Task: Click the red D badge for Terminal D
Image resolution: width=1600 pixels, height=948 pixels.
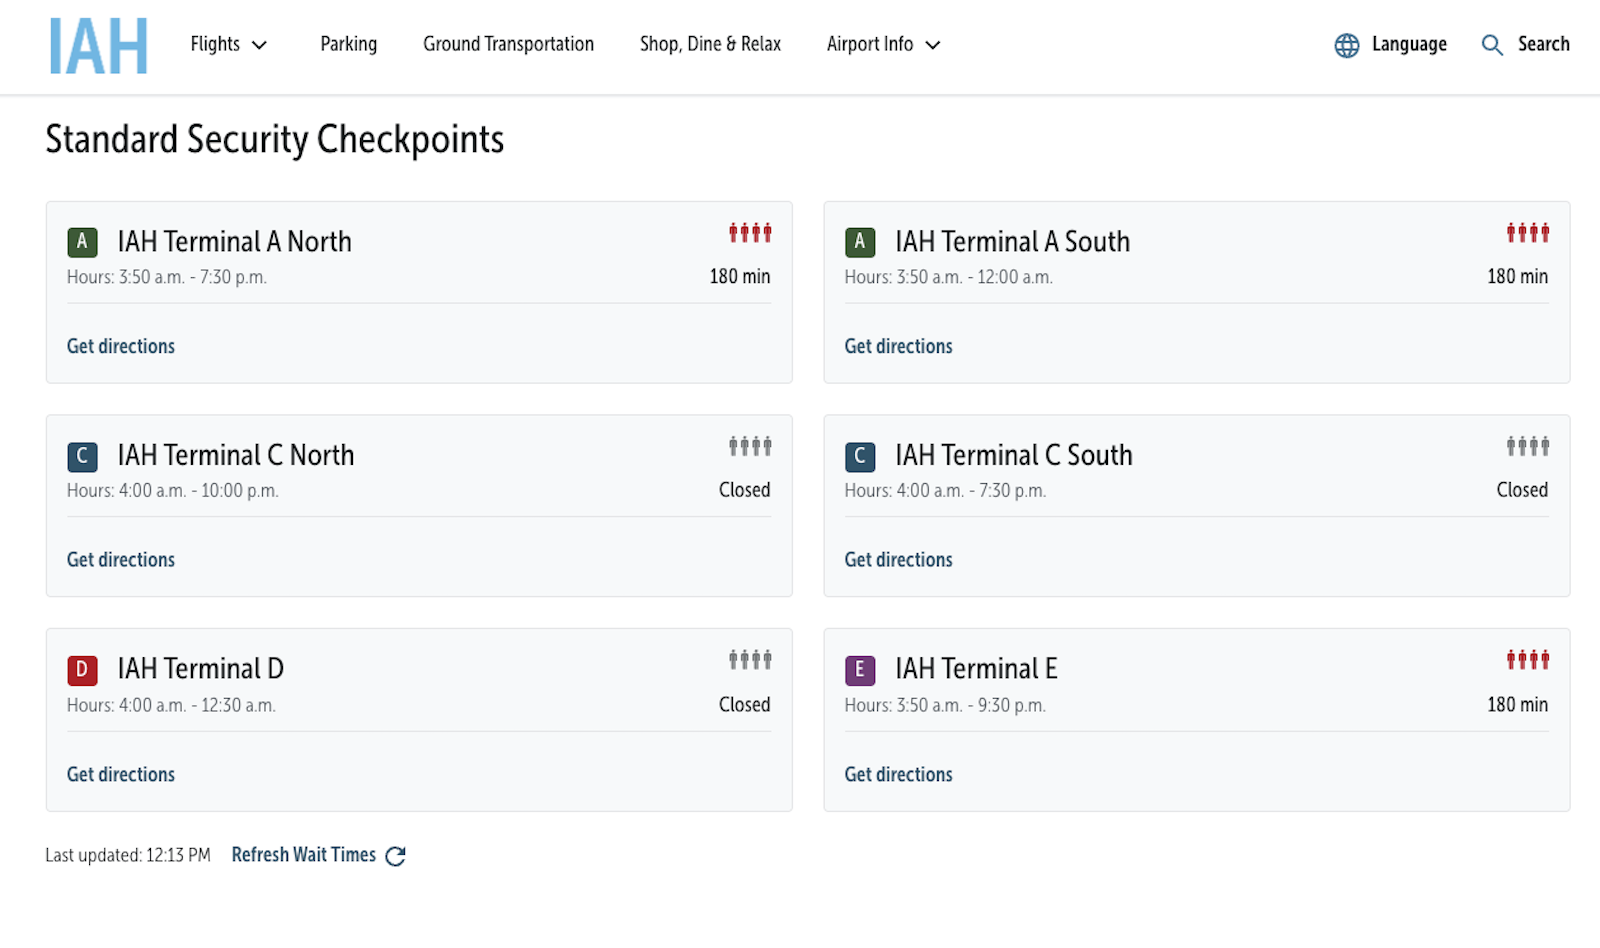Action: (82, 670)
